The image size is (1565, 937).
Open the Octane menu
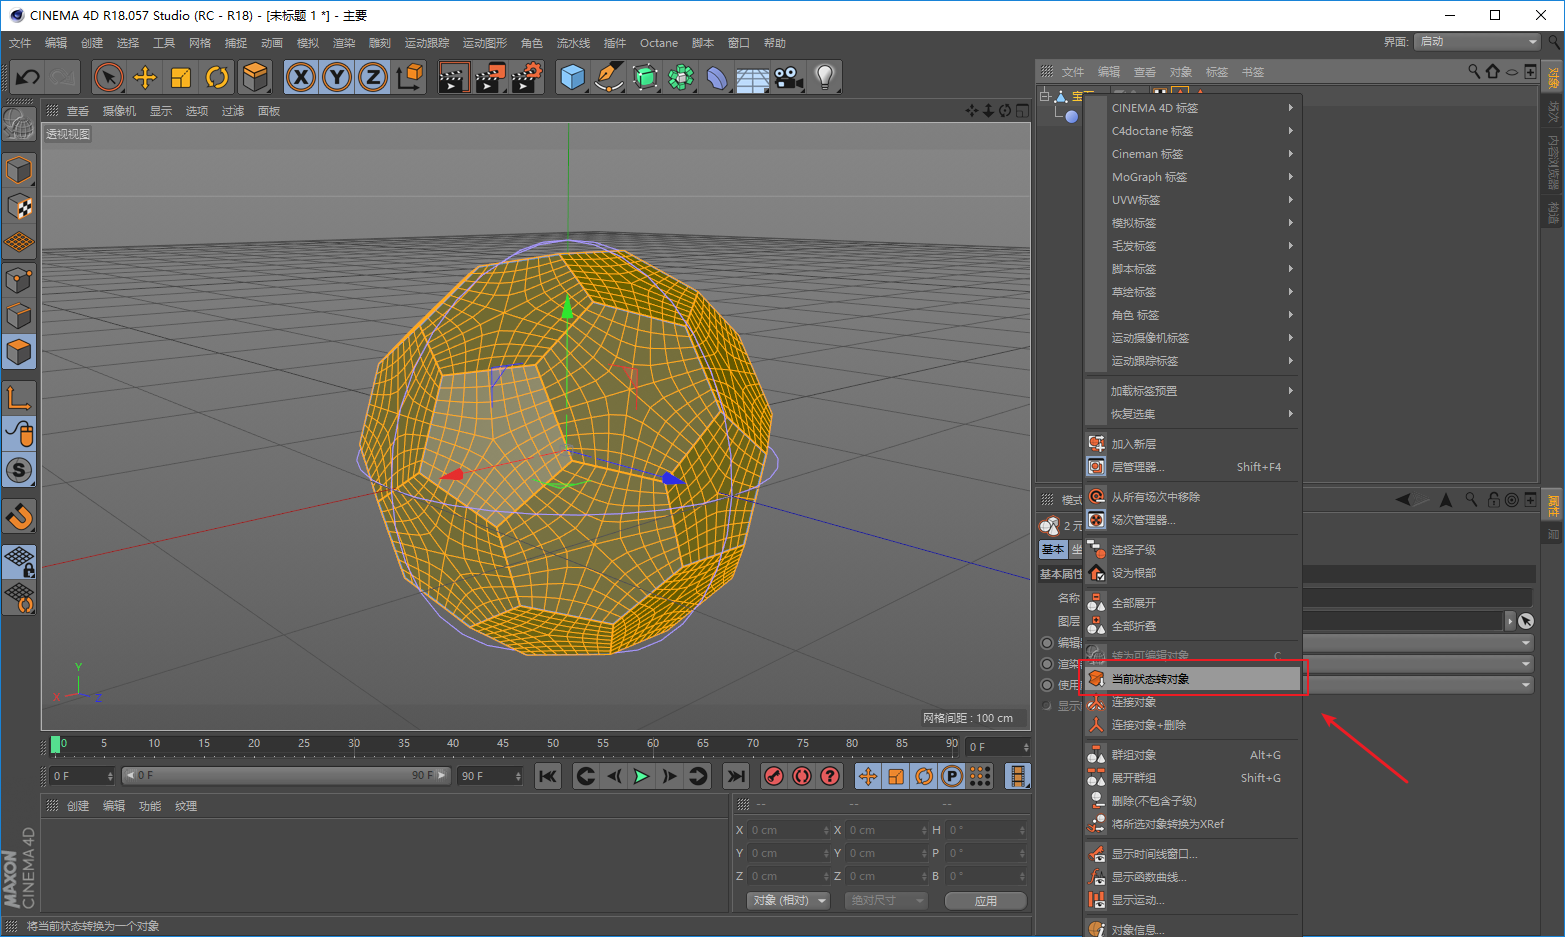click(x=659, y=43)
